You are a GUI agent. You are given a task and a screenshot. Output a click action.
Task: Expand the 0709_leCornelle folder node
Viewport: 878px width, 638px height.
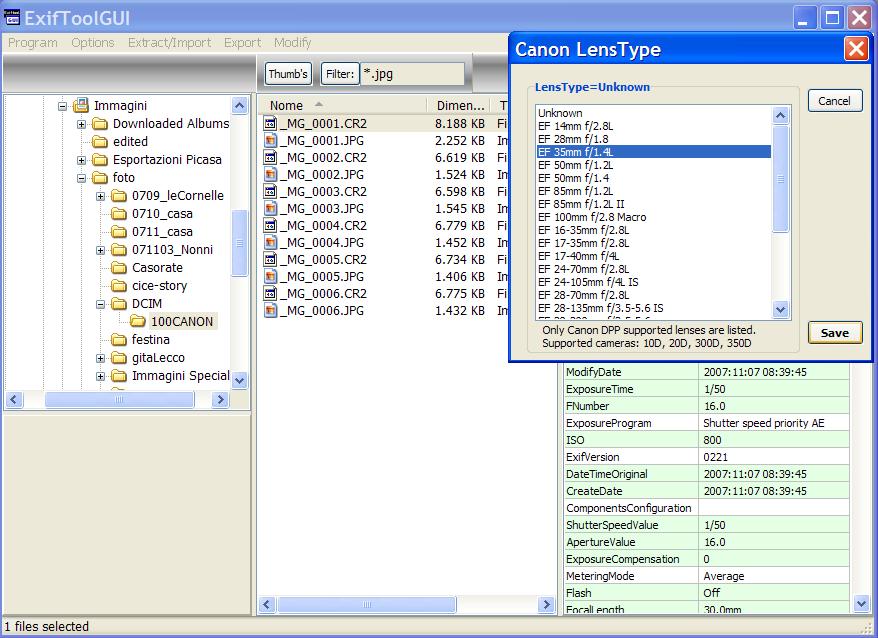101,196
